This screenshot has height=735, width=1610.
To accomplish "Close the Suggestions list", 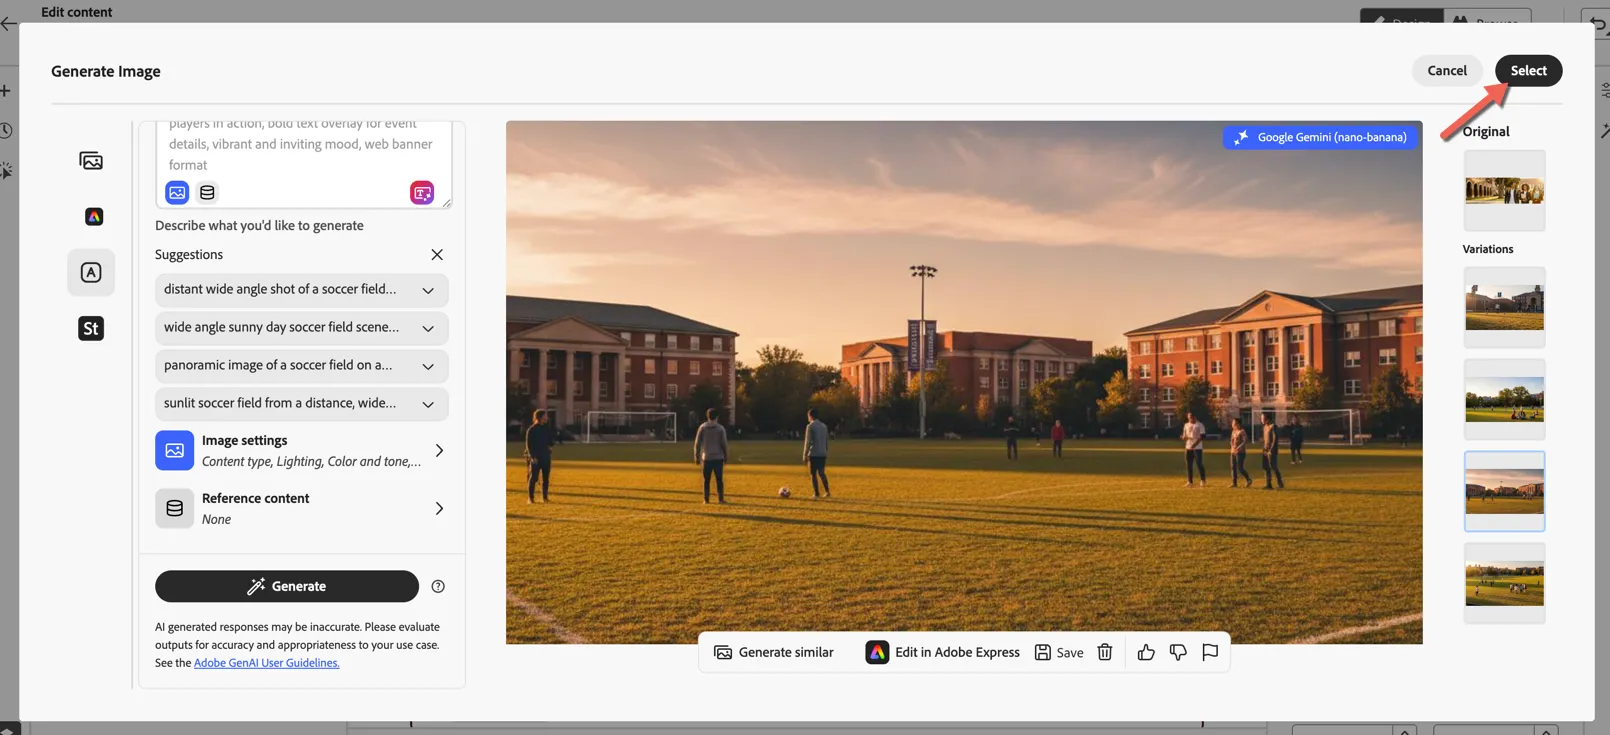I will click(437, 254).
